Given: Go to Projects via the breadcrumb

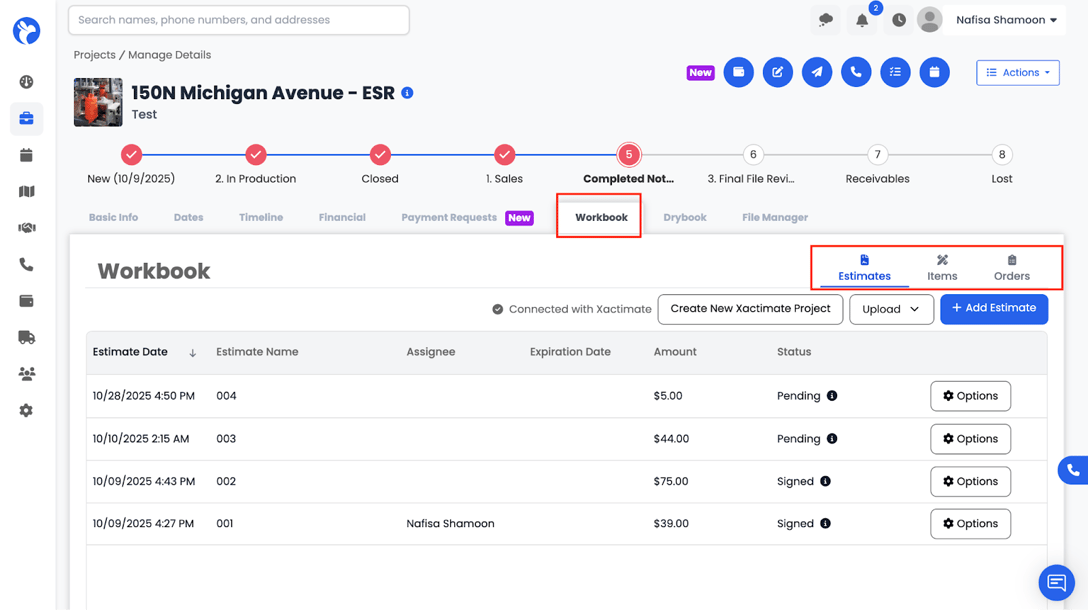Looking at the screenshot, I should 94,55.
